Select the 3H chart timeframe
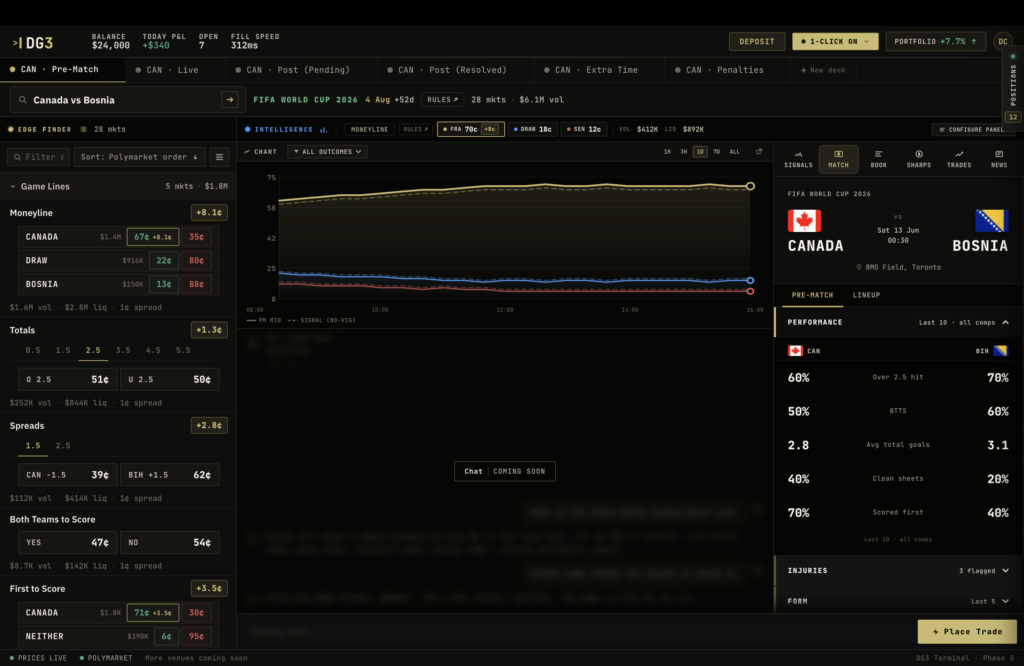Screen dimensions: 1024x666 pos(683,151)
